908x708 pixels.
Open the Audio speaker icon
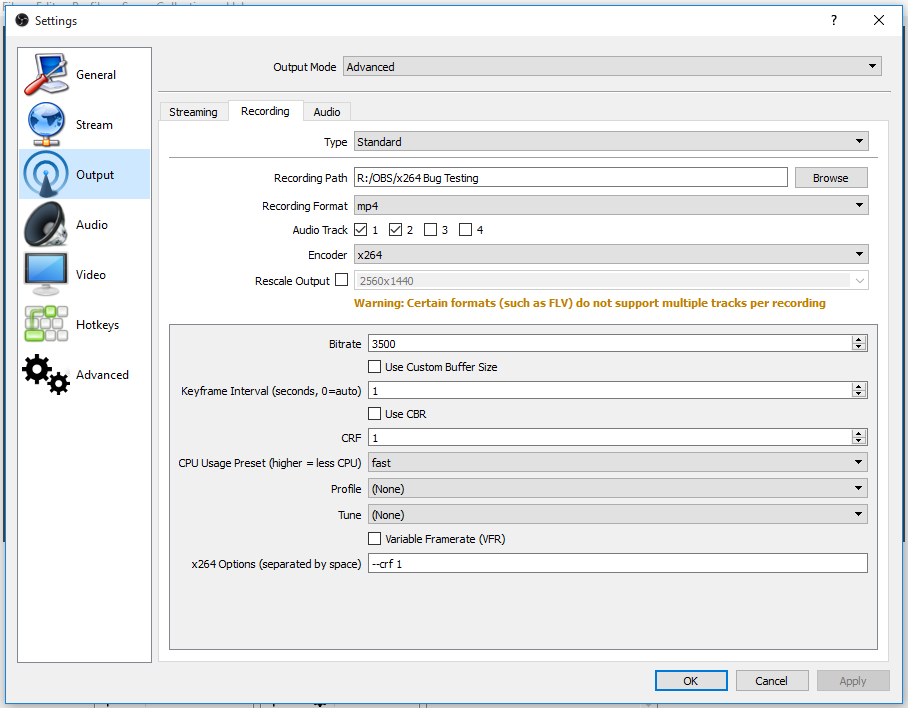click(x=46, y=224)
